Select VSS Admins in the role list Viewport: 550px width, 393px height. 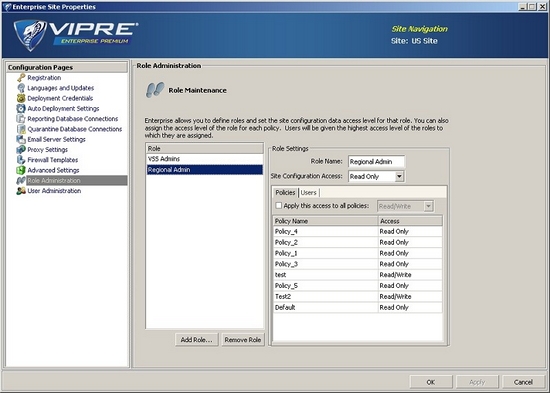click(x=204, y=159)
